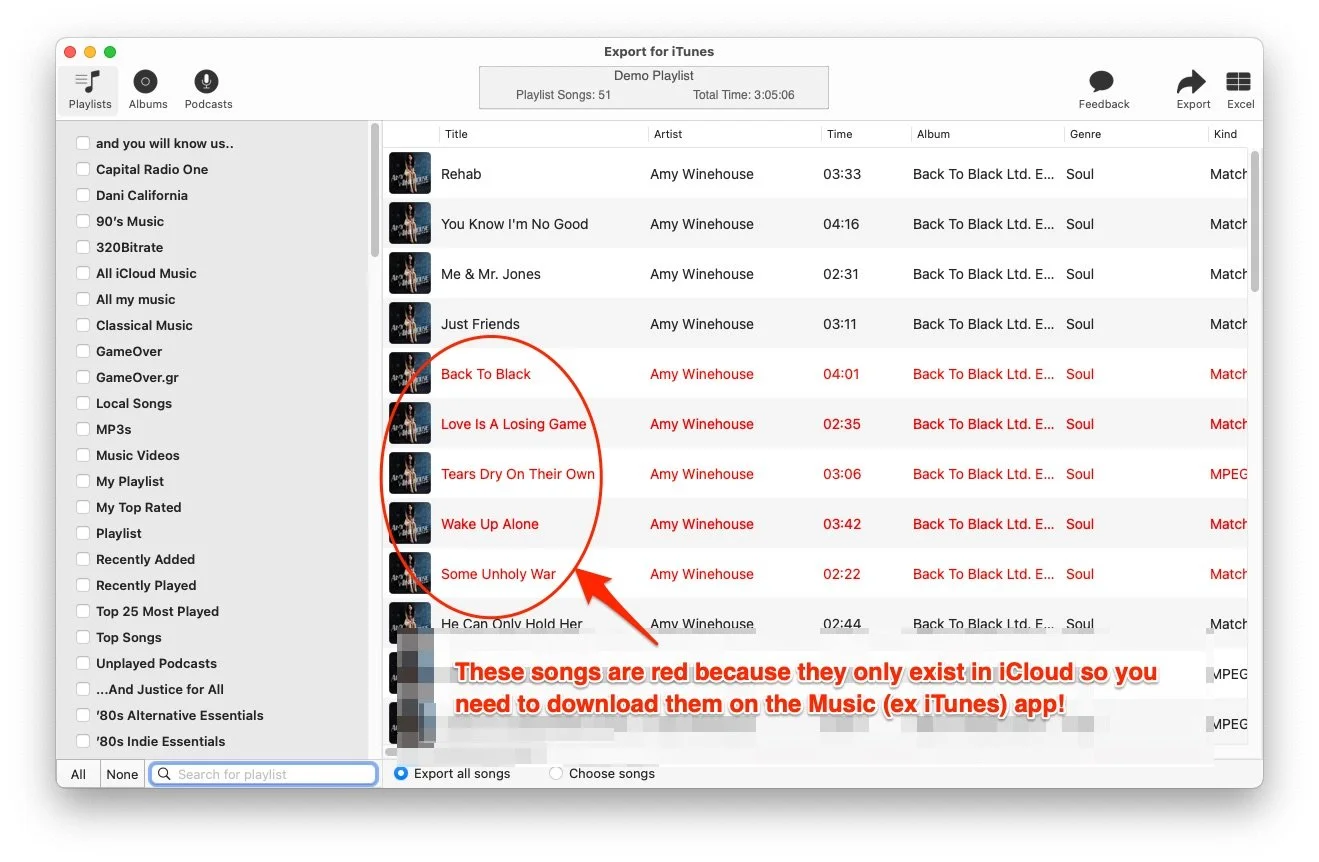The height and width of the screenshot is (862, 1319).
Task: Check the 'All my music' checkbox
Action: coord(83,299)
